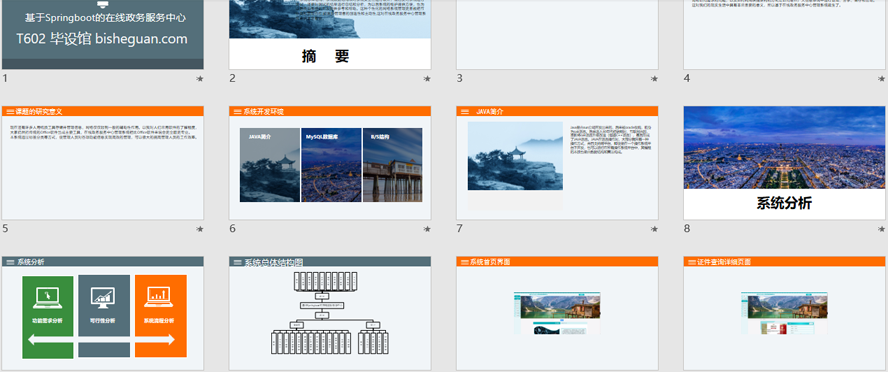
Task: Click the transition star under slide 3
Action: tap(654, 79)
